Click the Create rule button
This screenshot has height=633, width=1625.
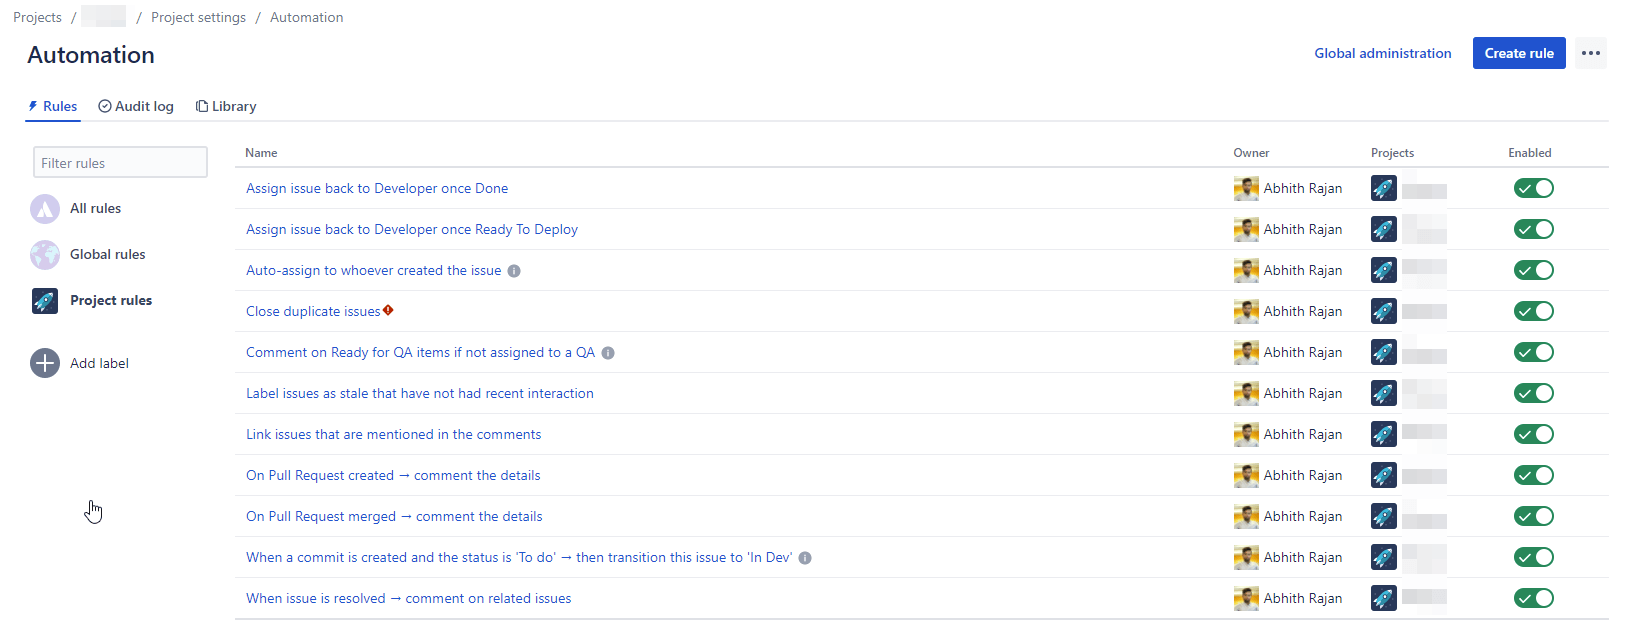pos(1518,54)
